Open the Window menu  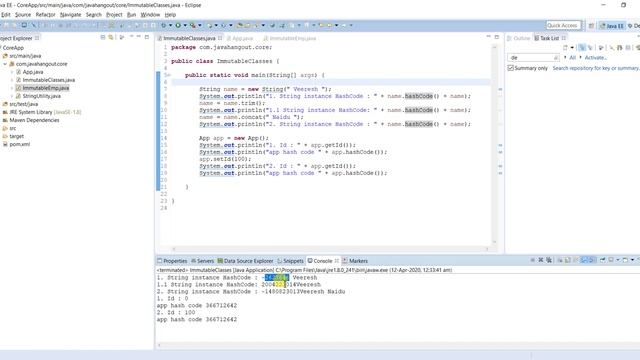pos(150,15)
